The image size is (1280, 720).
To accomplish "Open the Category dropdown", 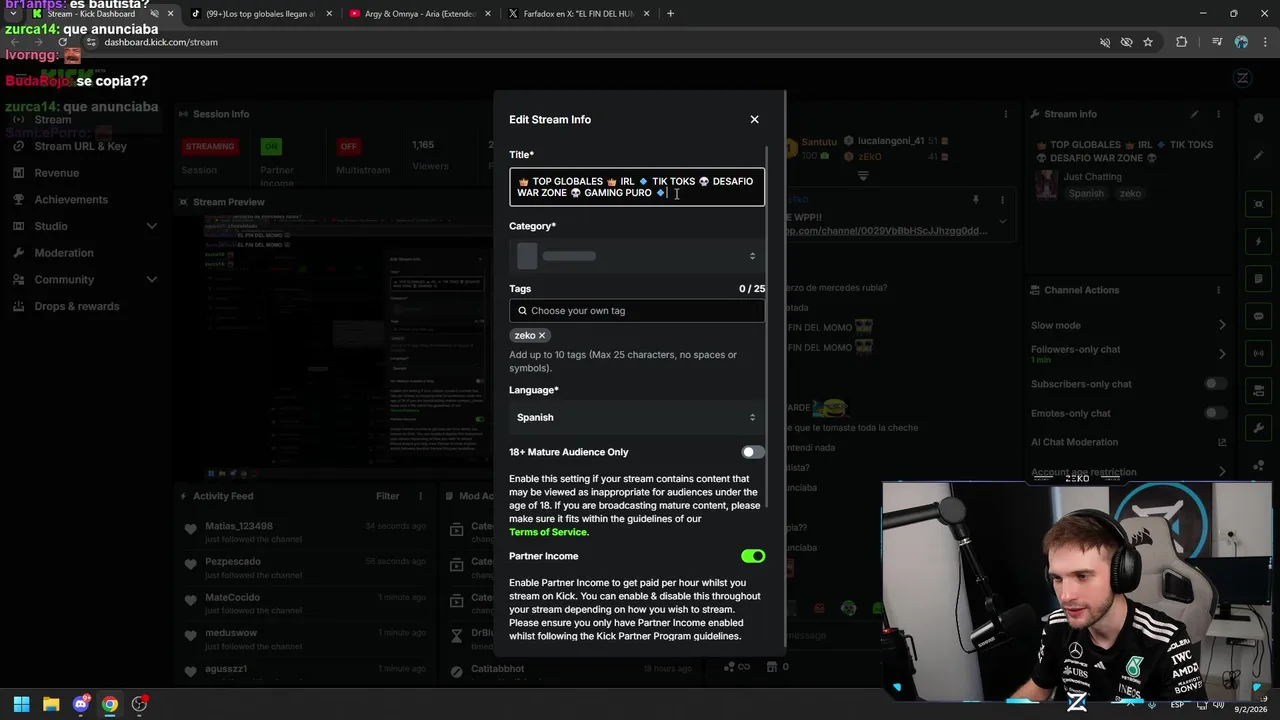I will 637,256.
